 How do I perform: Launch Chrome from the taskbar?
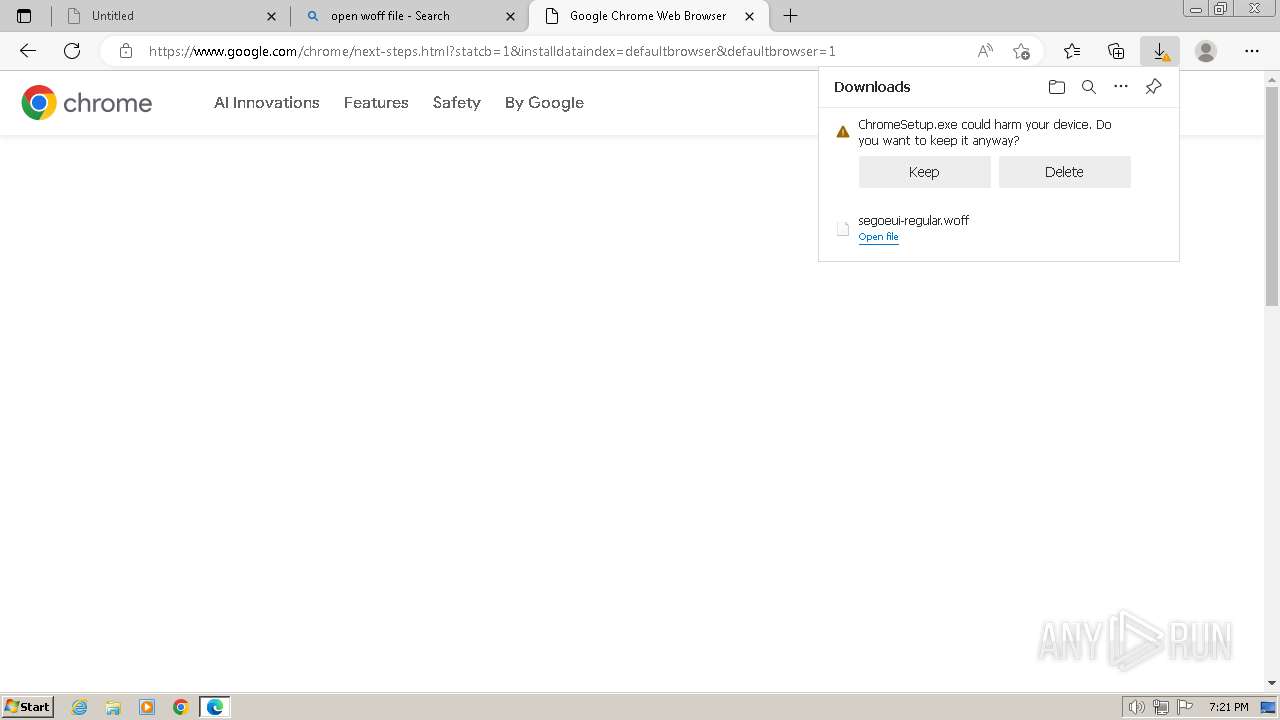click(x=181, y=707)
